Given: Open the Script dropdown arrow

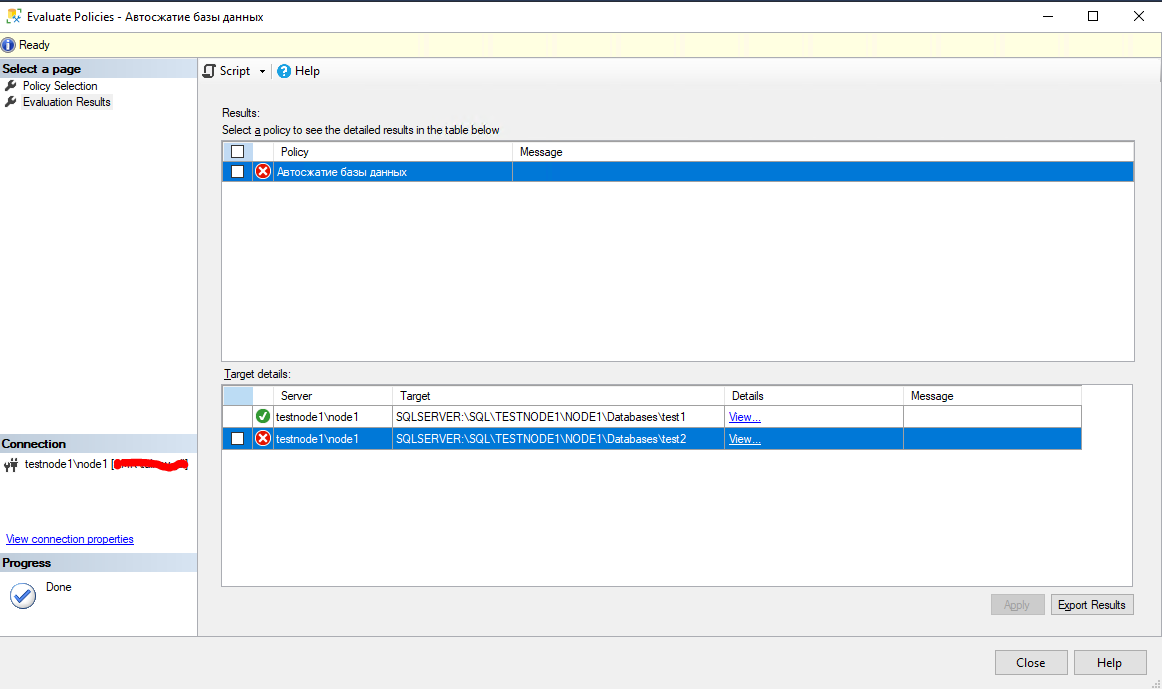Looking at the screenshot, I should point(262,71).
